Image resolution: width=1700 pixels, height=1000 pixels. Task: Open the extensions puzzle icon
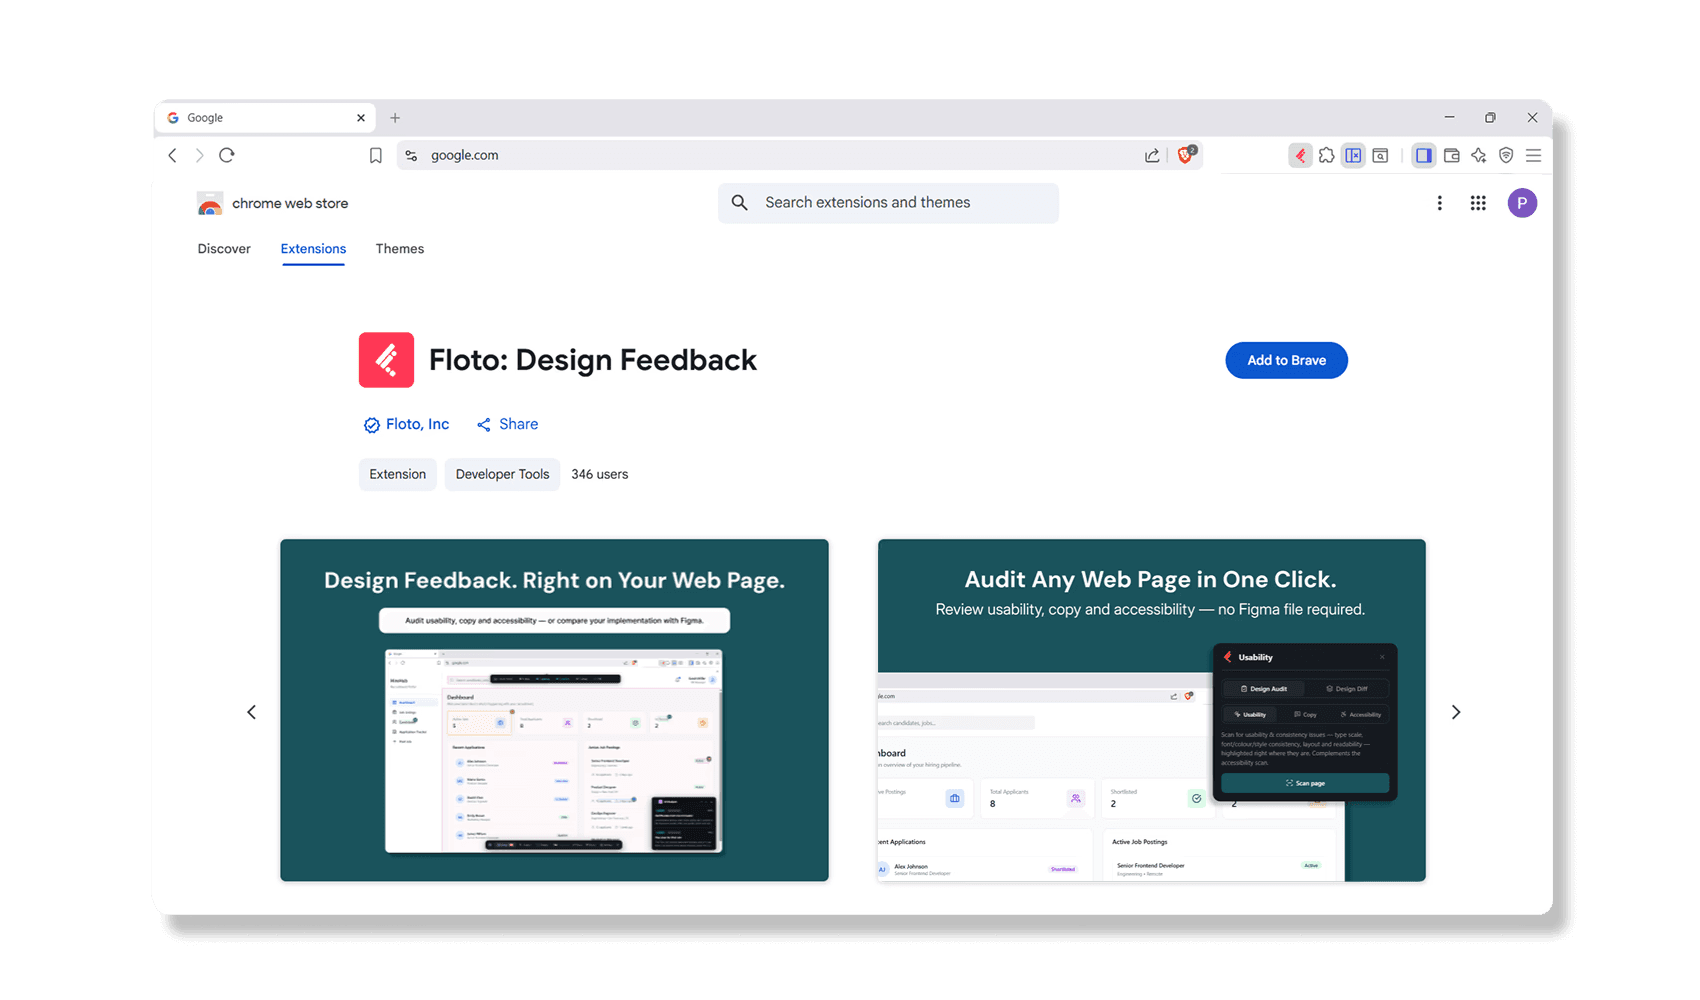(1326, 155)
